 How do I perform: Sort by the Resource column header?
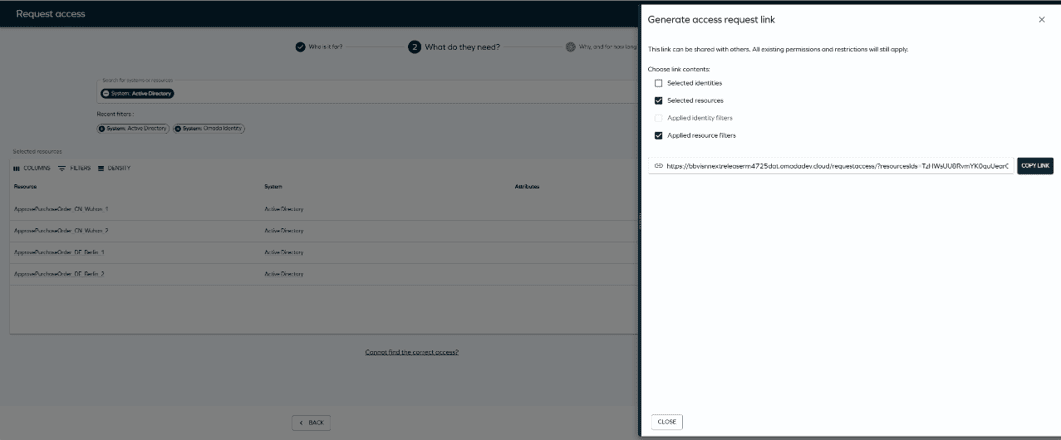[26, 186]
